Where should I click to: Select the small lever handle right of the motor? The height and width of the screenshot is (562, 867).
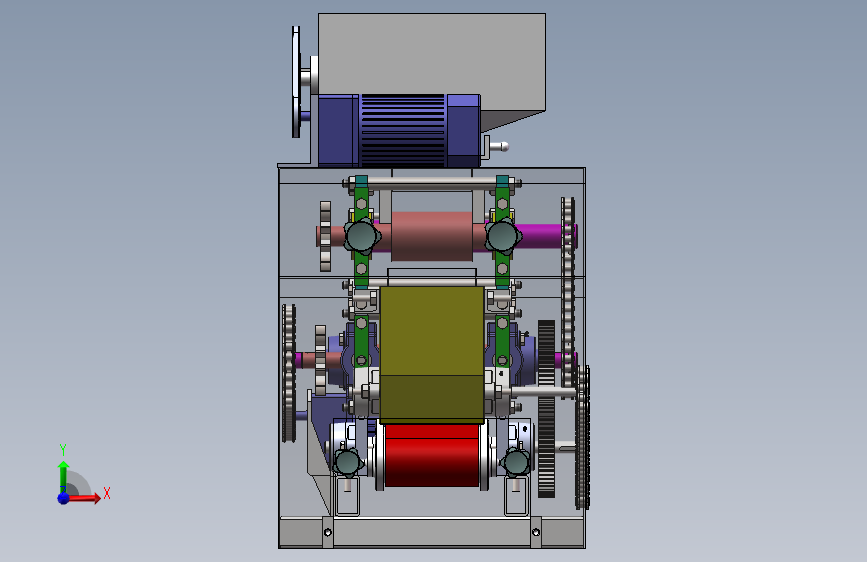tap(498, 147)
